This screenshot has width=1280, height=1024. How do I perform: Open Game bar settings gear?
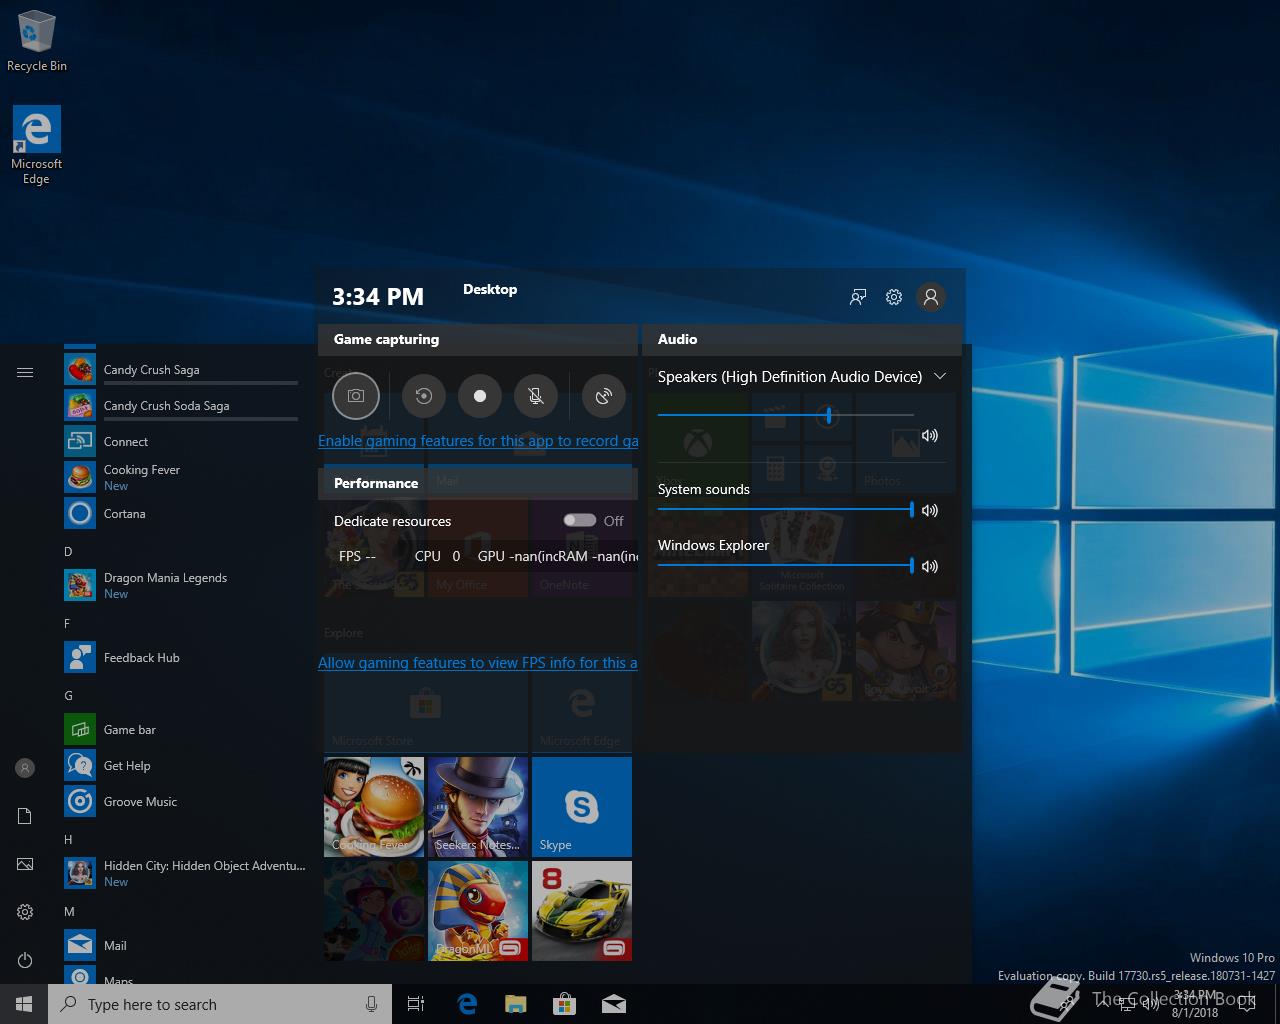click(894, 297)
